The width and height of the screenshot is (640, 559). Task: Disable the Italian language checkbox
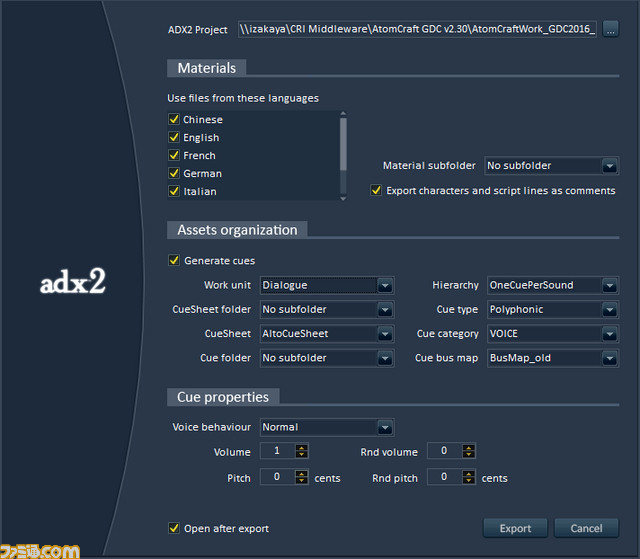point(174,191)
